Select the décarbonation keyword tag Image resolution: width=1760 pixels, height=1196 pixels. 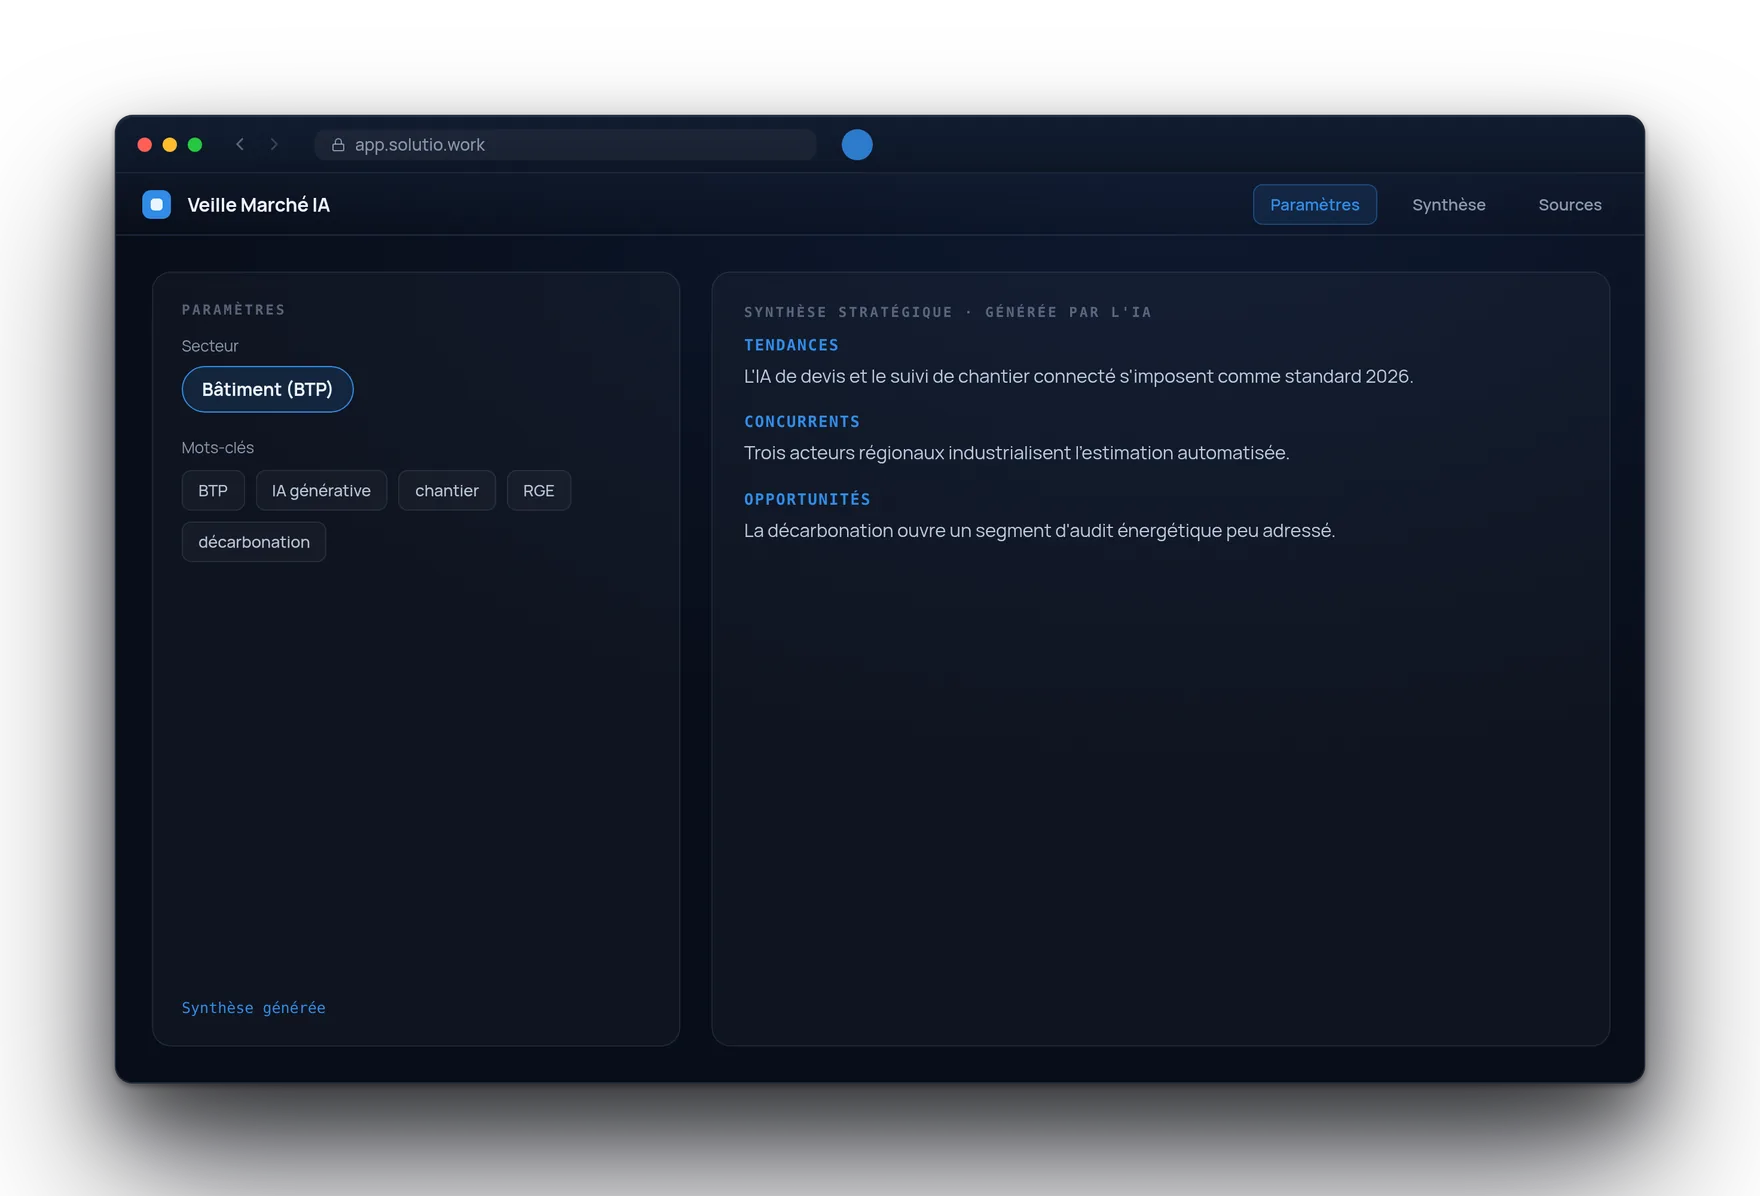[254, 542]
